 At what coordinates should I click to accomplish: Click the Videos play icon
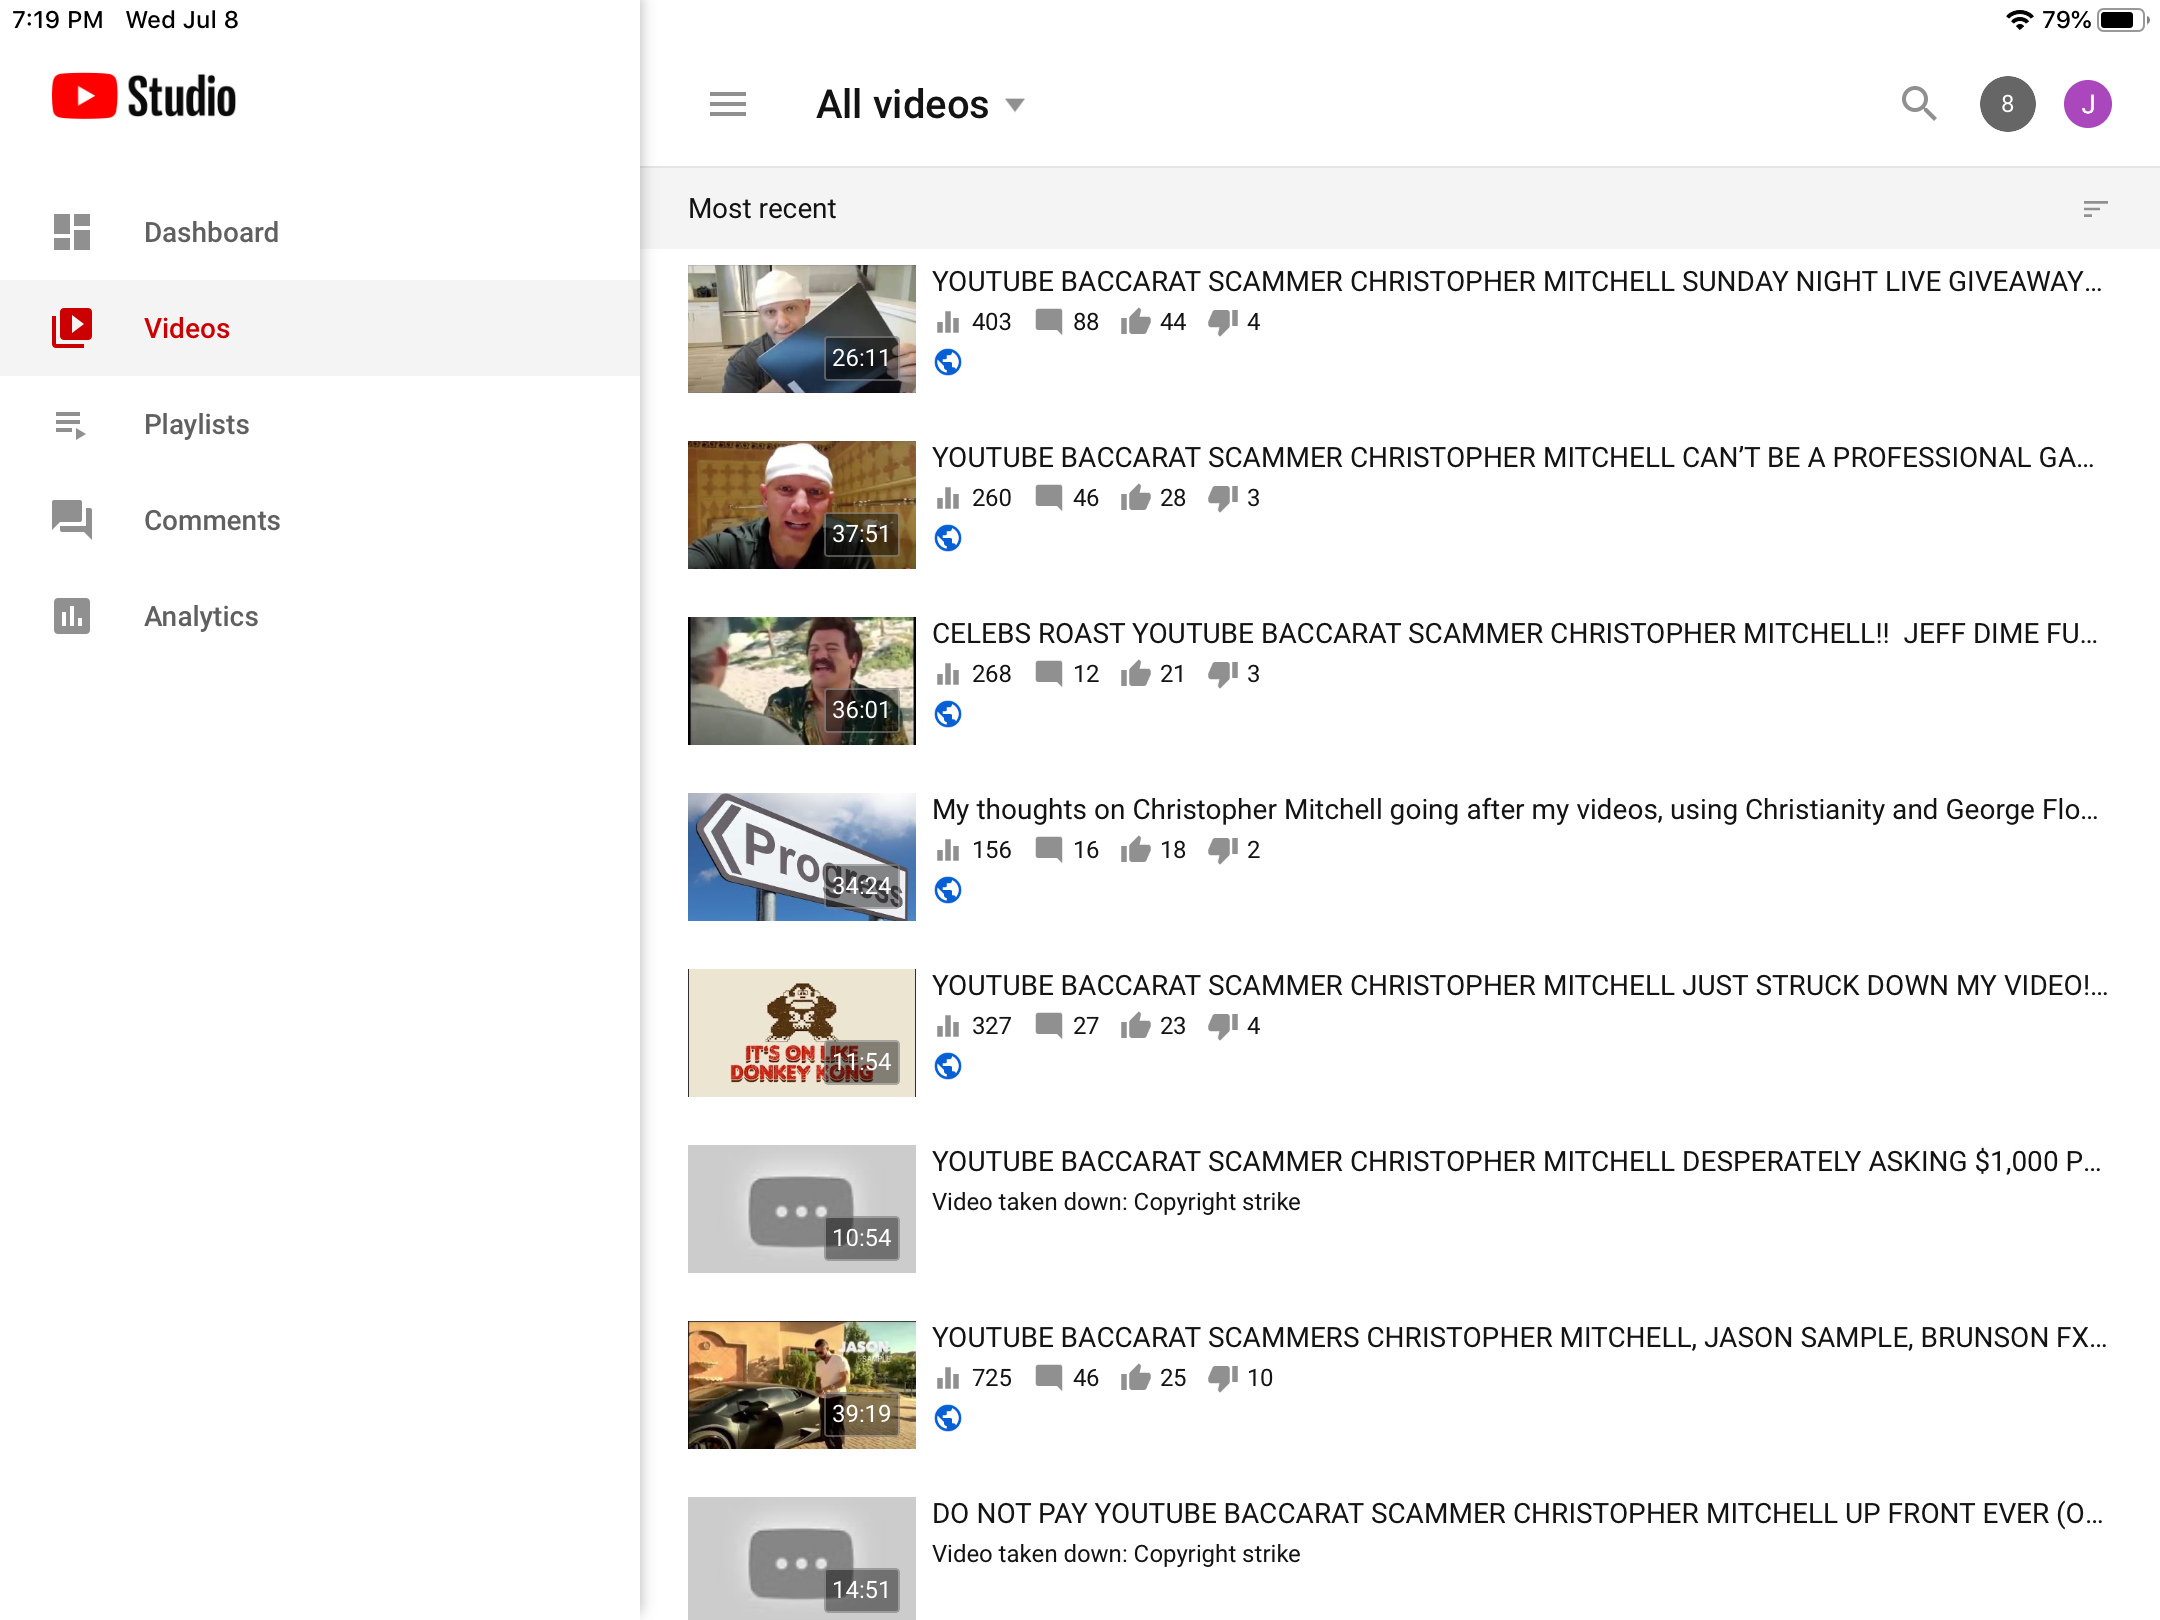(x=72, y=328)
